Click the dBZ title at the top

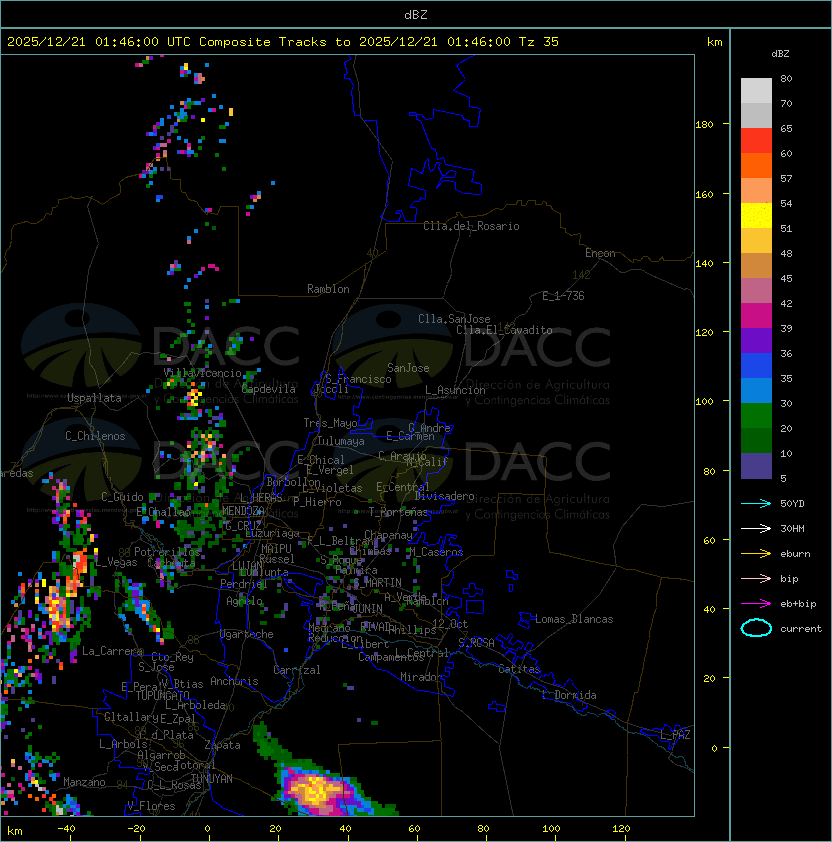tap(416, 14)
